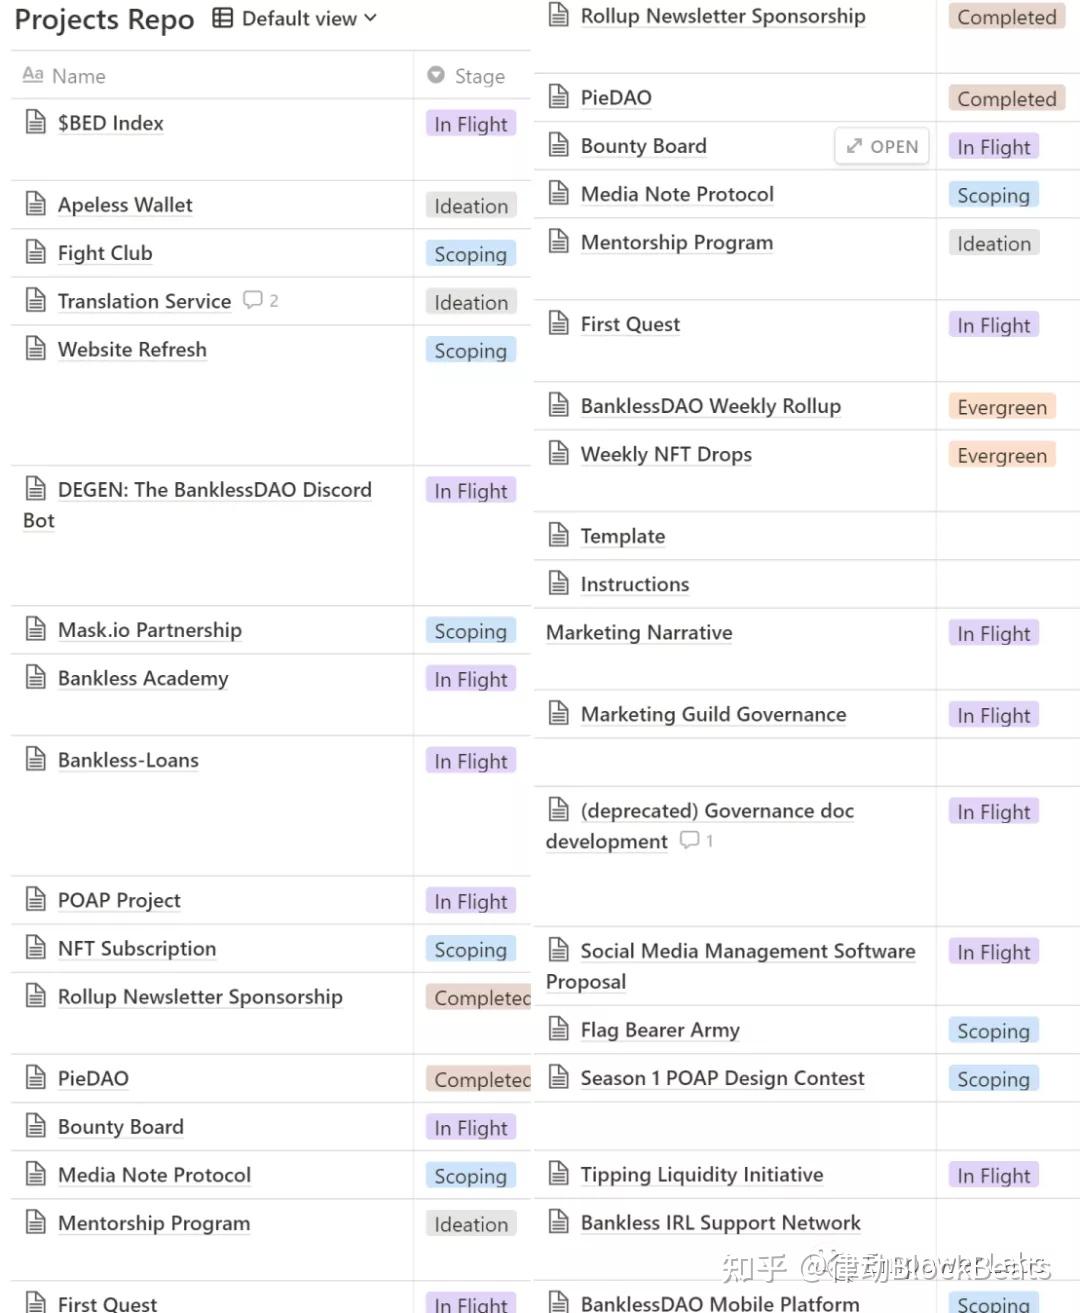Image resolution: width=1080 pixels, height=1313 pixels.
Task: Click the page icon next to Weekly NFT Drops
Action: pyautogui.click(x=559, y=454)
